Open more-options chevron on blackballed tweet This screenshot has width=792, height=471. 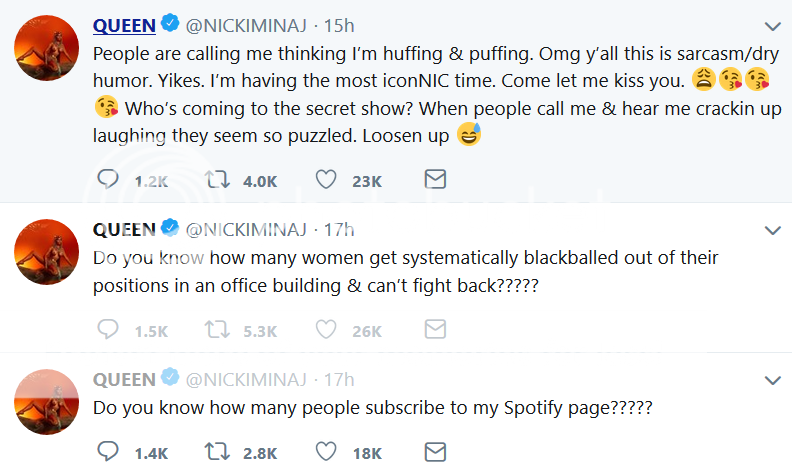pyautogui.click(x=772, y=230)
